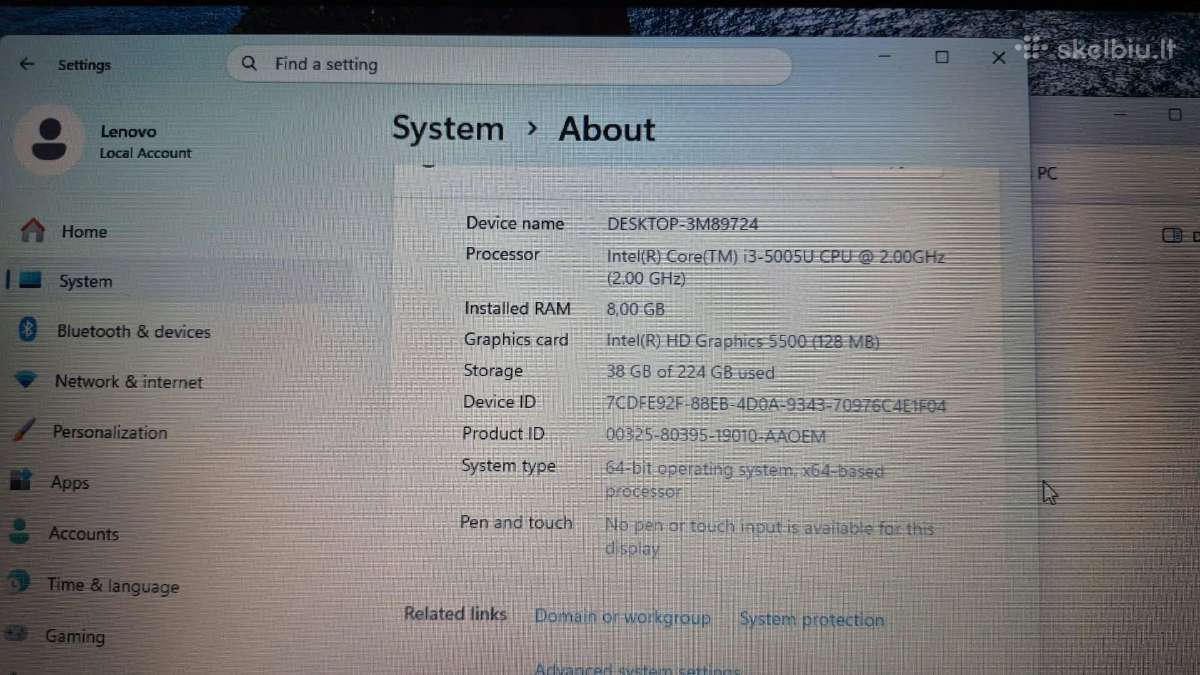Click the System monitor icon
1200x675 pixels.
(x=30, y=281)
